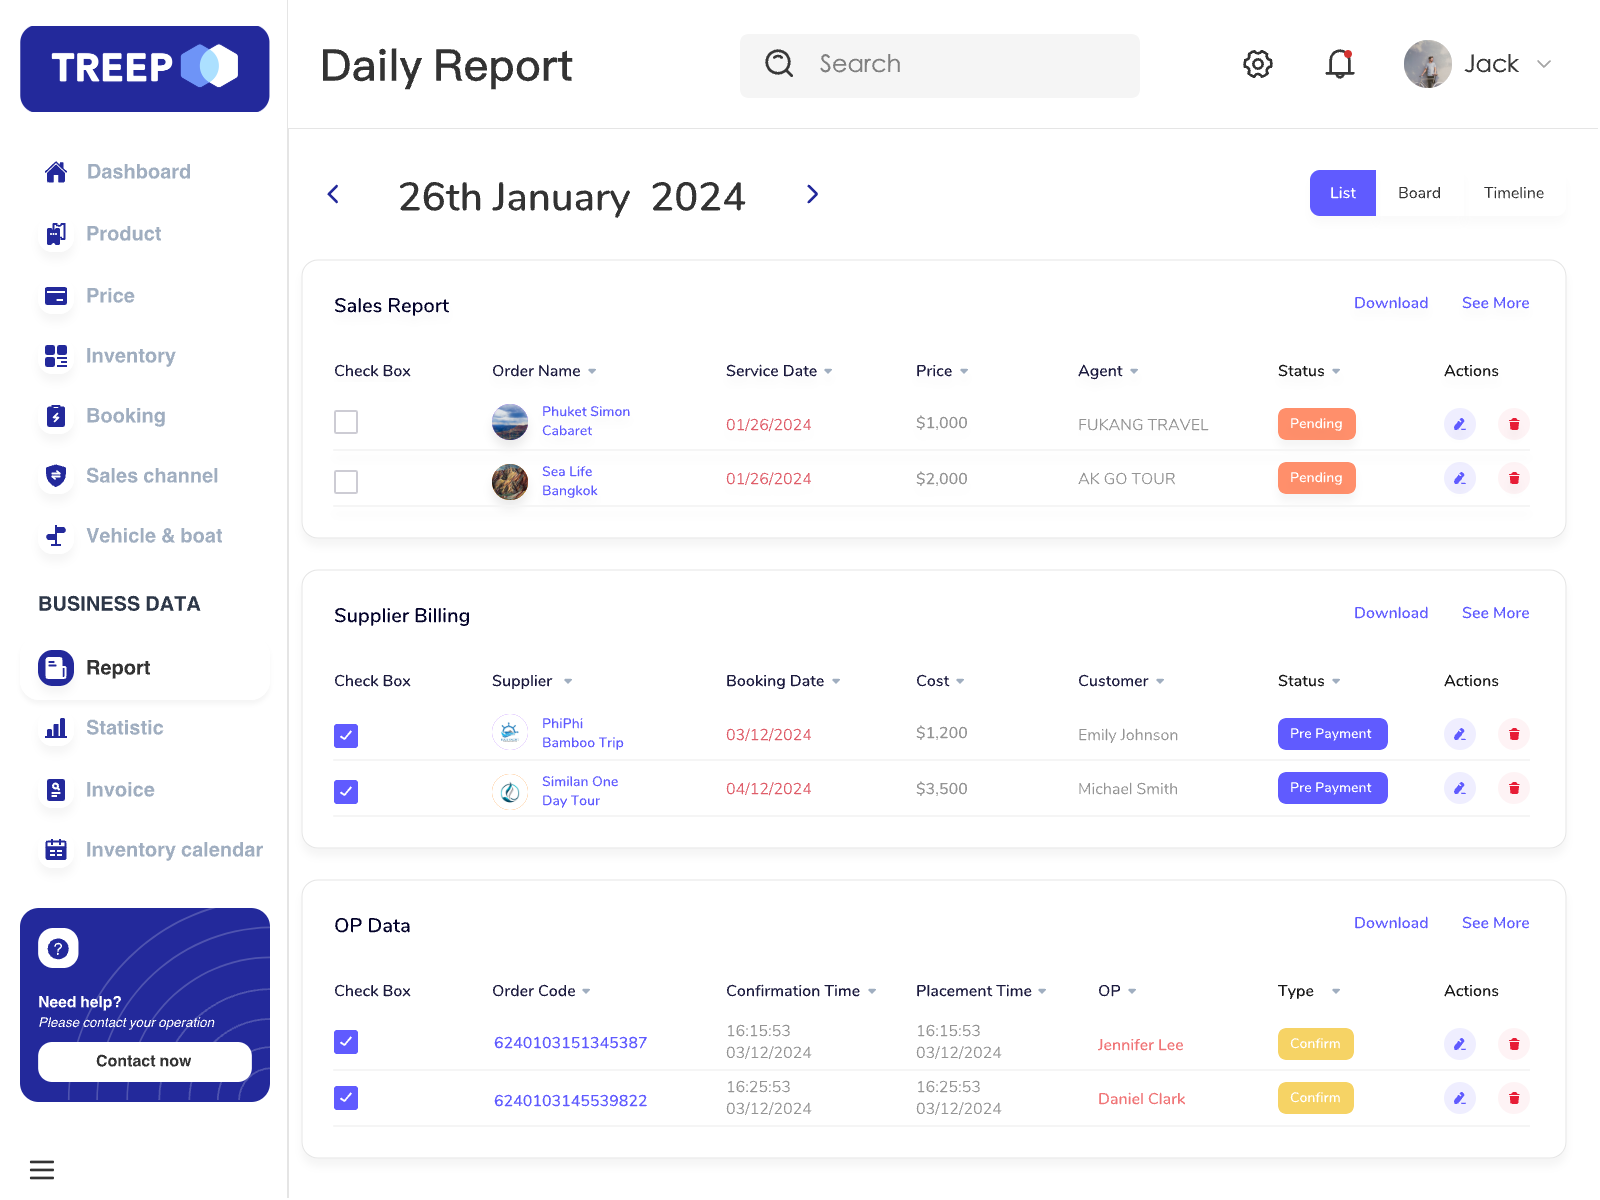This screenshot has width=1600, height=1200.
Task: Edit the PhiPhi Bamboo Trip billing
Action: 1460,734
